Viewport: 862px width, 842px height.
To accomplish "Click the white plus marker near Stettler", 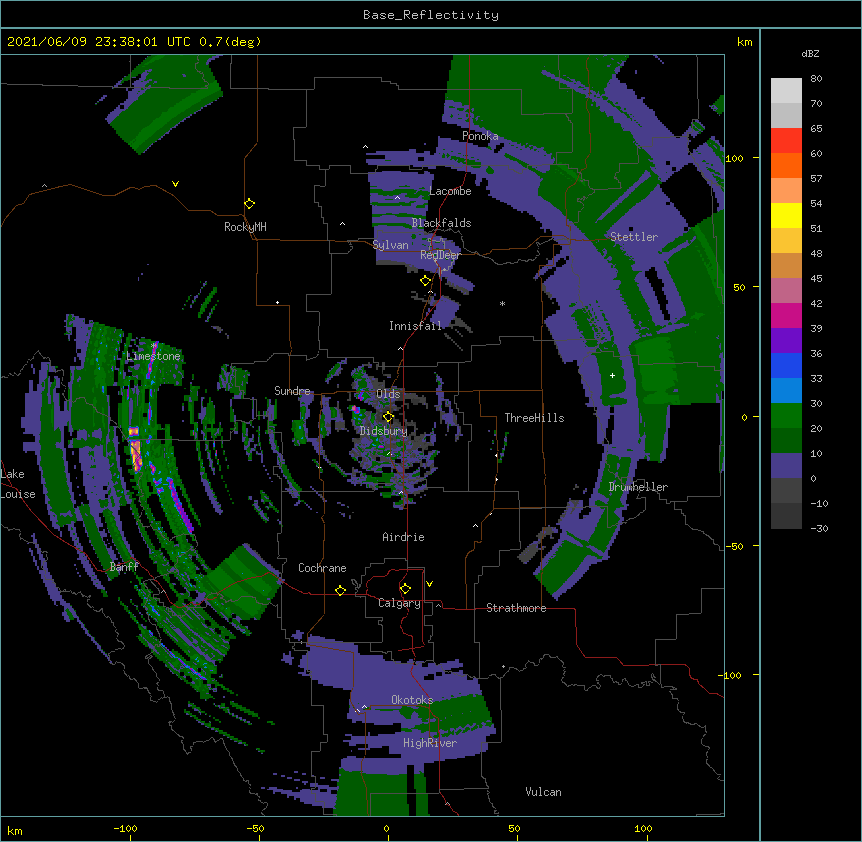I will pyautogui.click(x=612, y=375).
